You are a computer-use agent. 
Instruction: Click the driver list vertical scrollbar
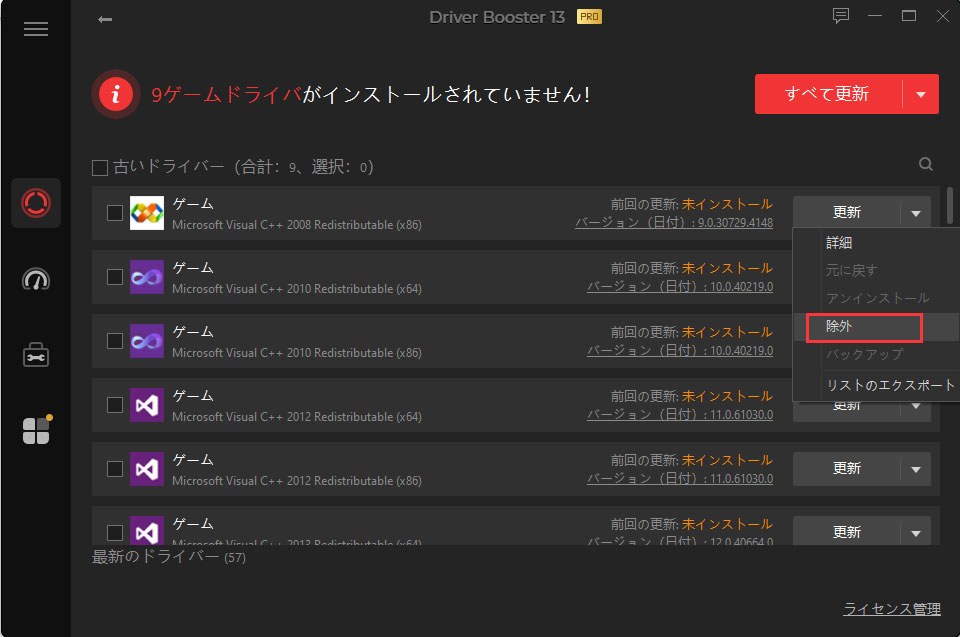click(950, 206)
